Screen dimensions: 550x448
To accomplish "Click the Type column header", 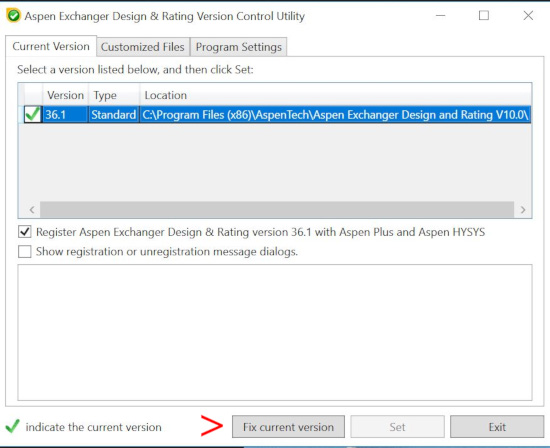I will click(114, 95).
